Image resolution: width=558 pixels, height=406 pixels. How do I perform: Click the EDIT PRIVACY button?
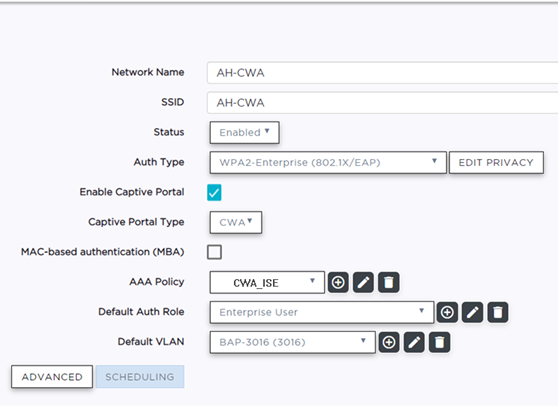[496, 163]
